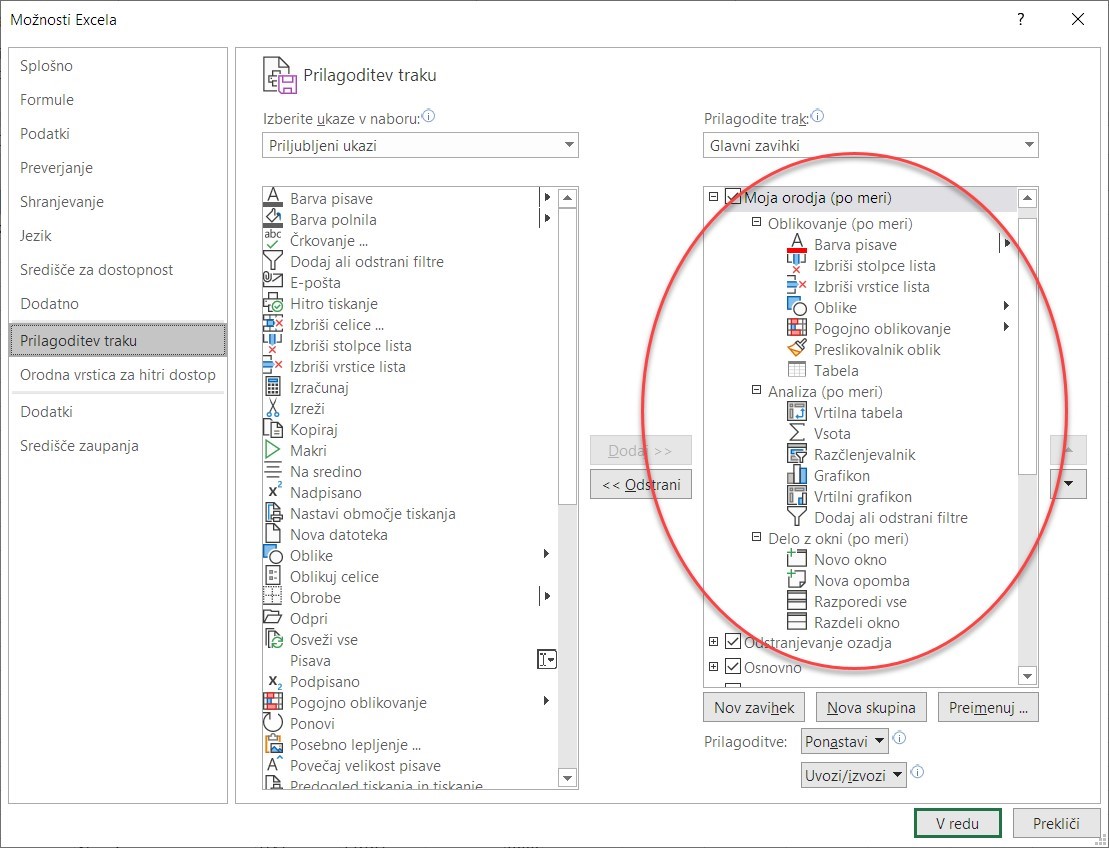
Task: Click the Obrobe borders icon
Action: coord(273,597)
